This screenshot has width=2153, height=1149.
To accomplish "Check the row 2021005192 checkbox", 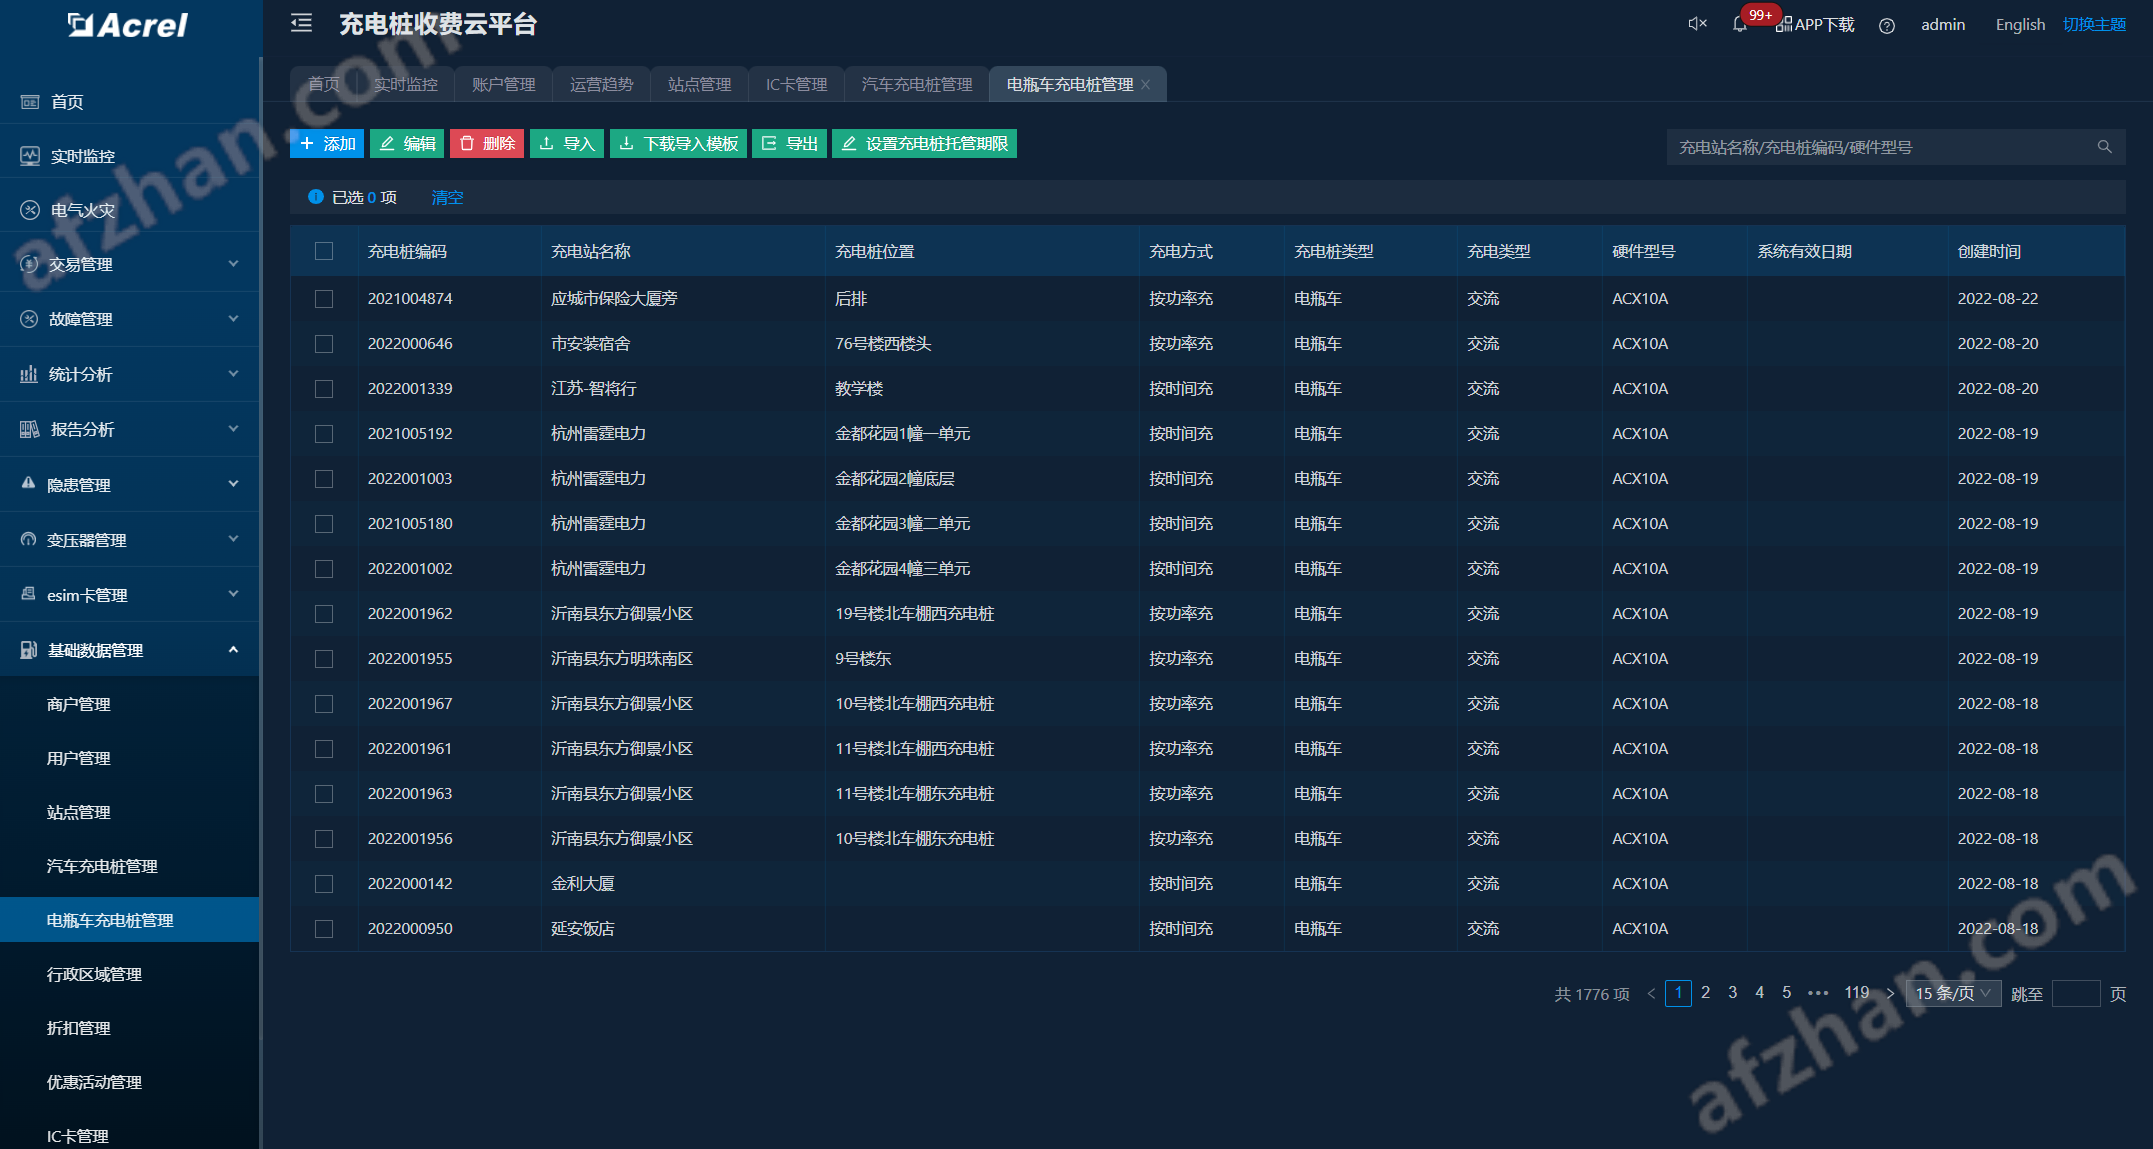I will tap(324, 434).
